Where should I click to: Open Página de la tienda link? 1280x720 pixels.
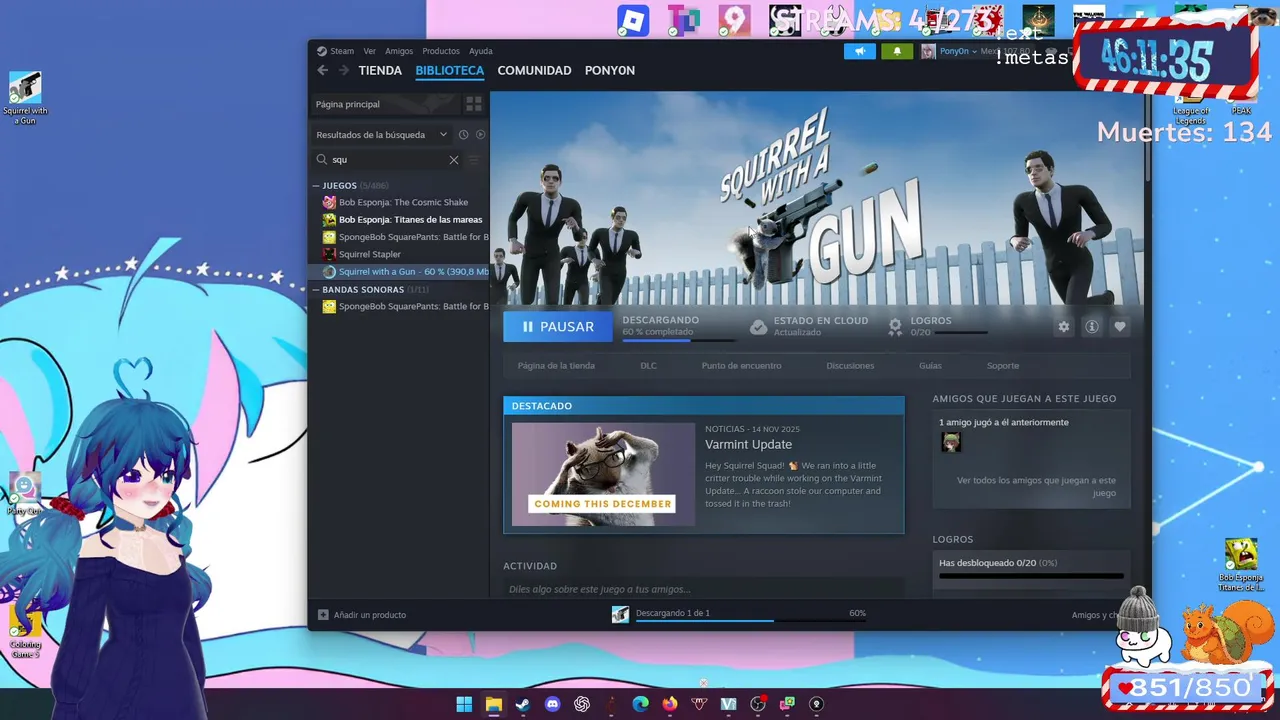(x=556, y=366)
